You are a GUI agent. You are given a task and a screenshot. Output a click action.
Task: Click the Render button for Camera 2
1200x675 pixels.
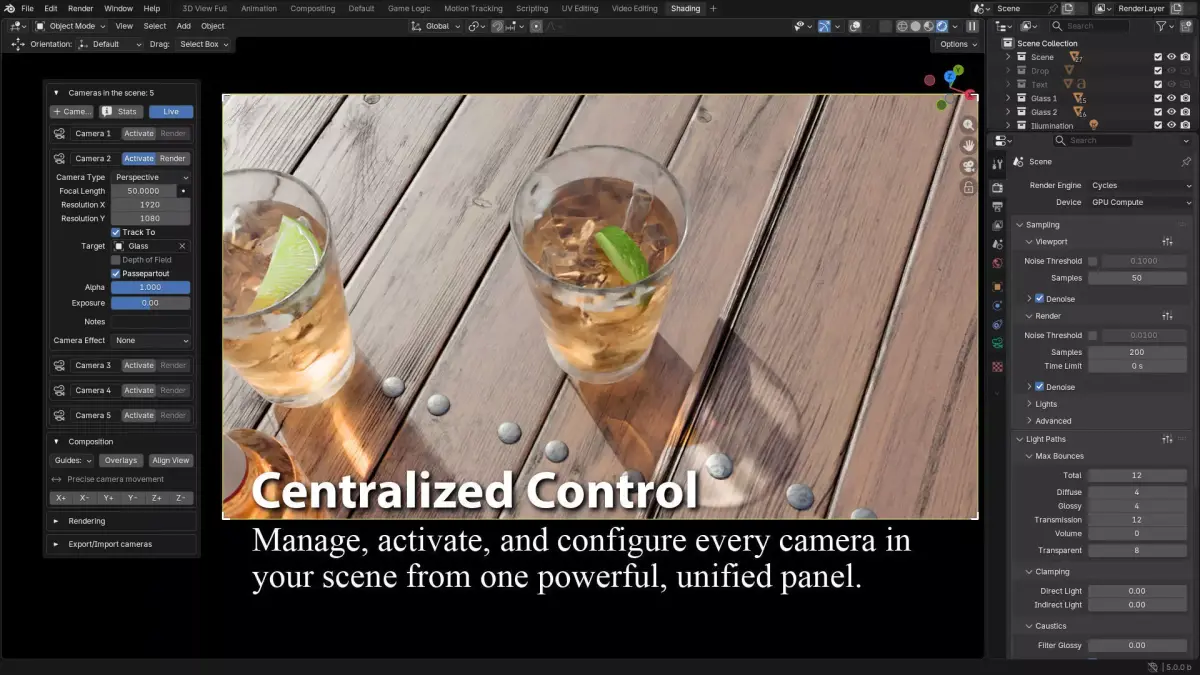[173, 158]
